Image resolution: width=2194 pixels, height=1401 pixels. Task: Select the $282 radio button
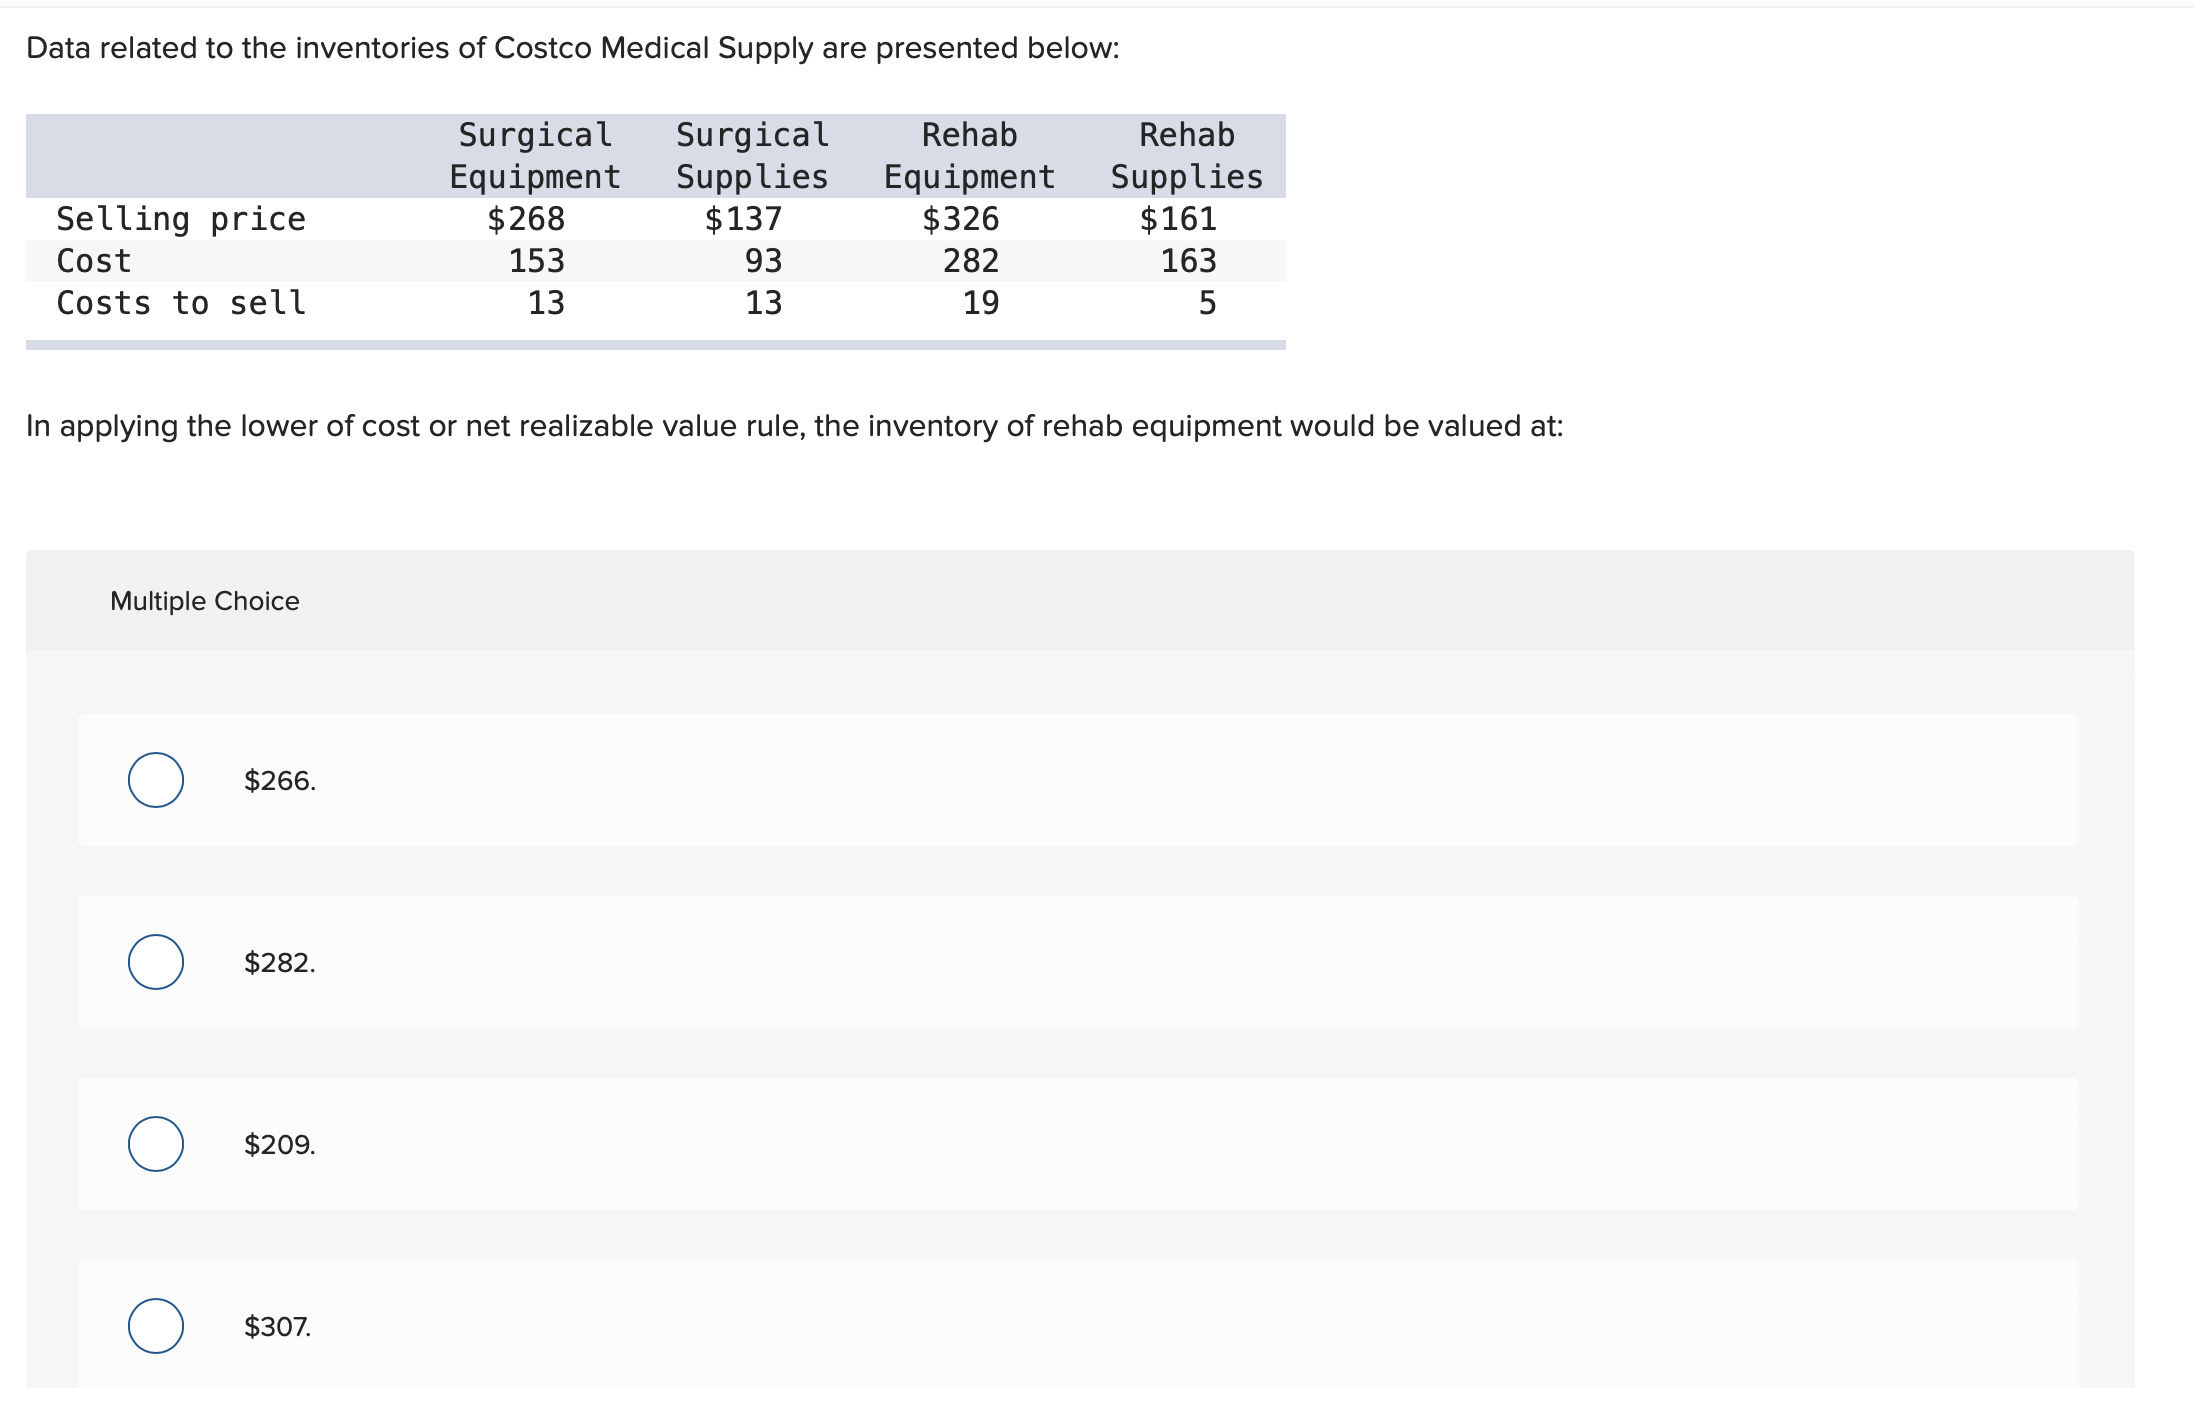click(x=156, y=963)
